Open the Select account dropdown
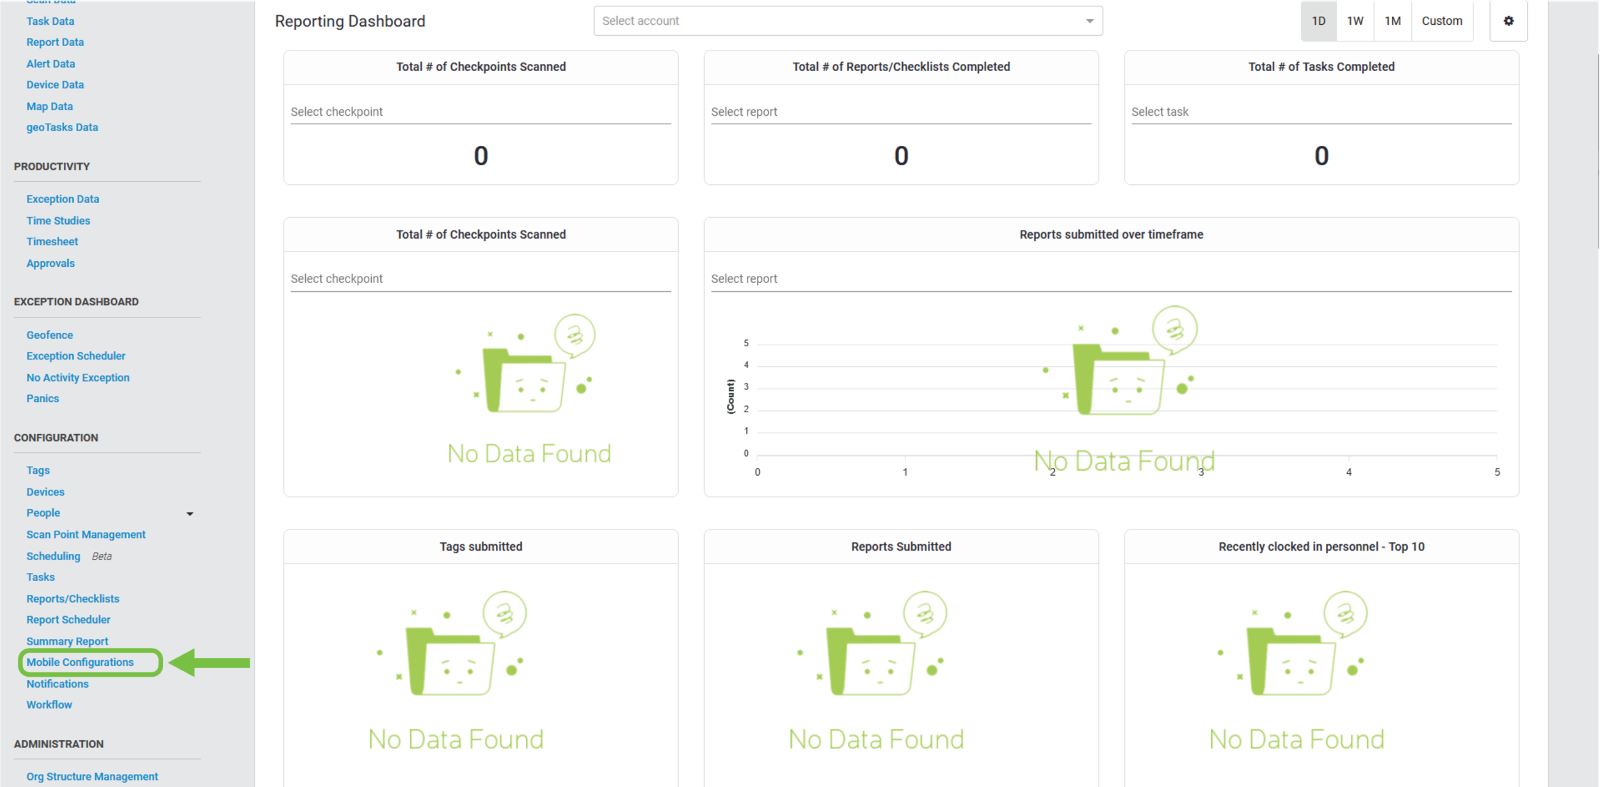 tap(848, 21)
